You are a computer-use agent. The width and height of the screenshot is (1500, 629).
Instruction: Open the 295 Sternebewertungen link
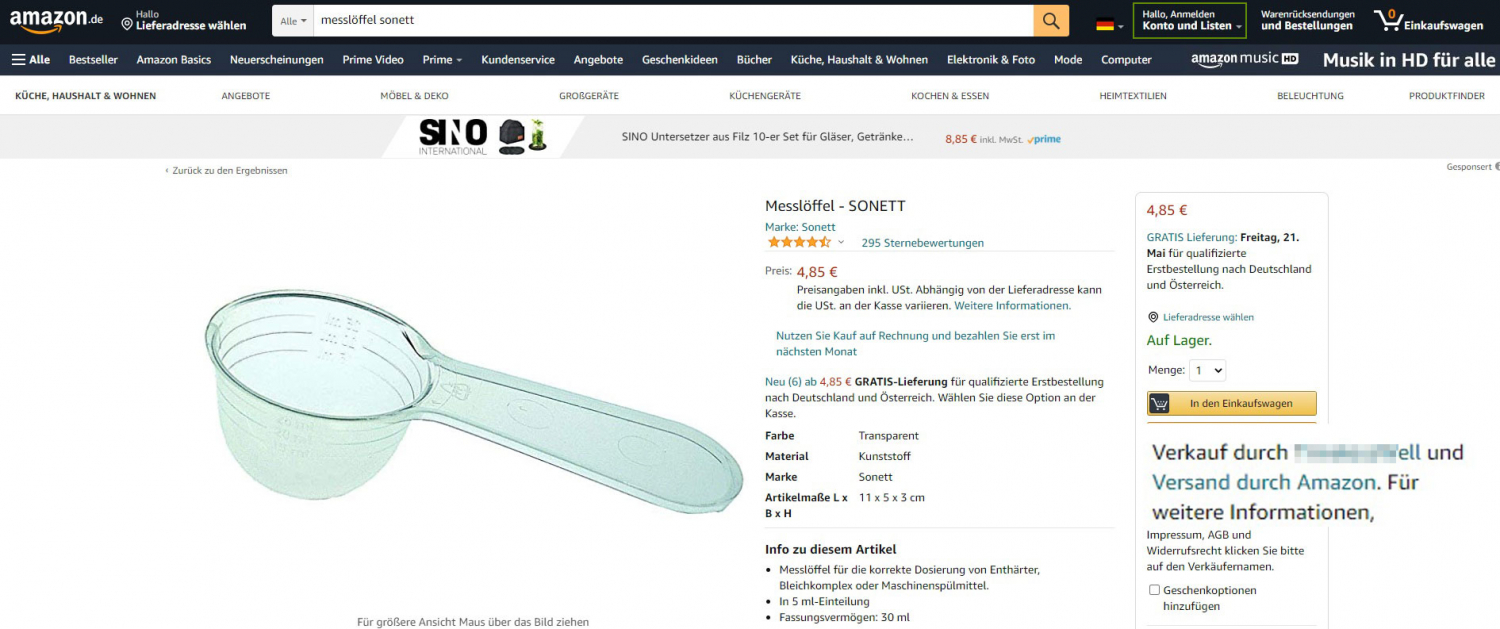click(x=922, y=243)
